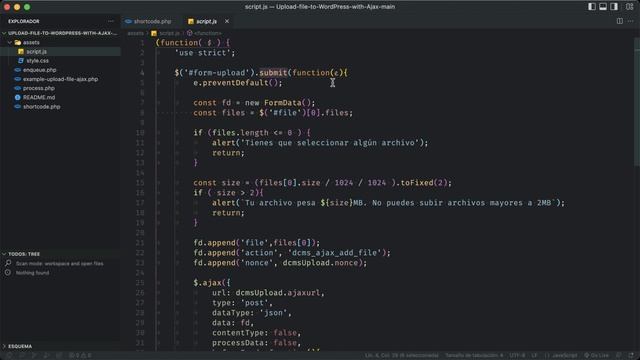
Task: Click the alert 'Tienes que seleccionar' line
Action: pyautogui.click(x=320, y=143)
